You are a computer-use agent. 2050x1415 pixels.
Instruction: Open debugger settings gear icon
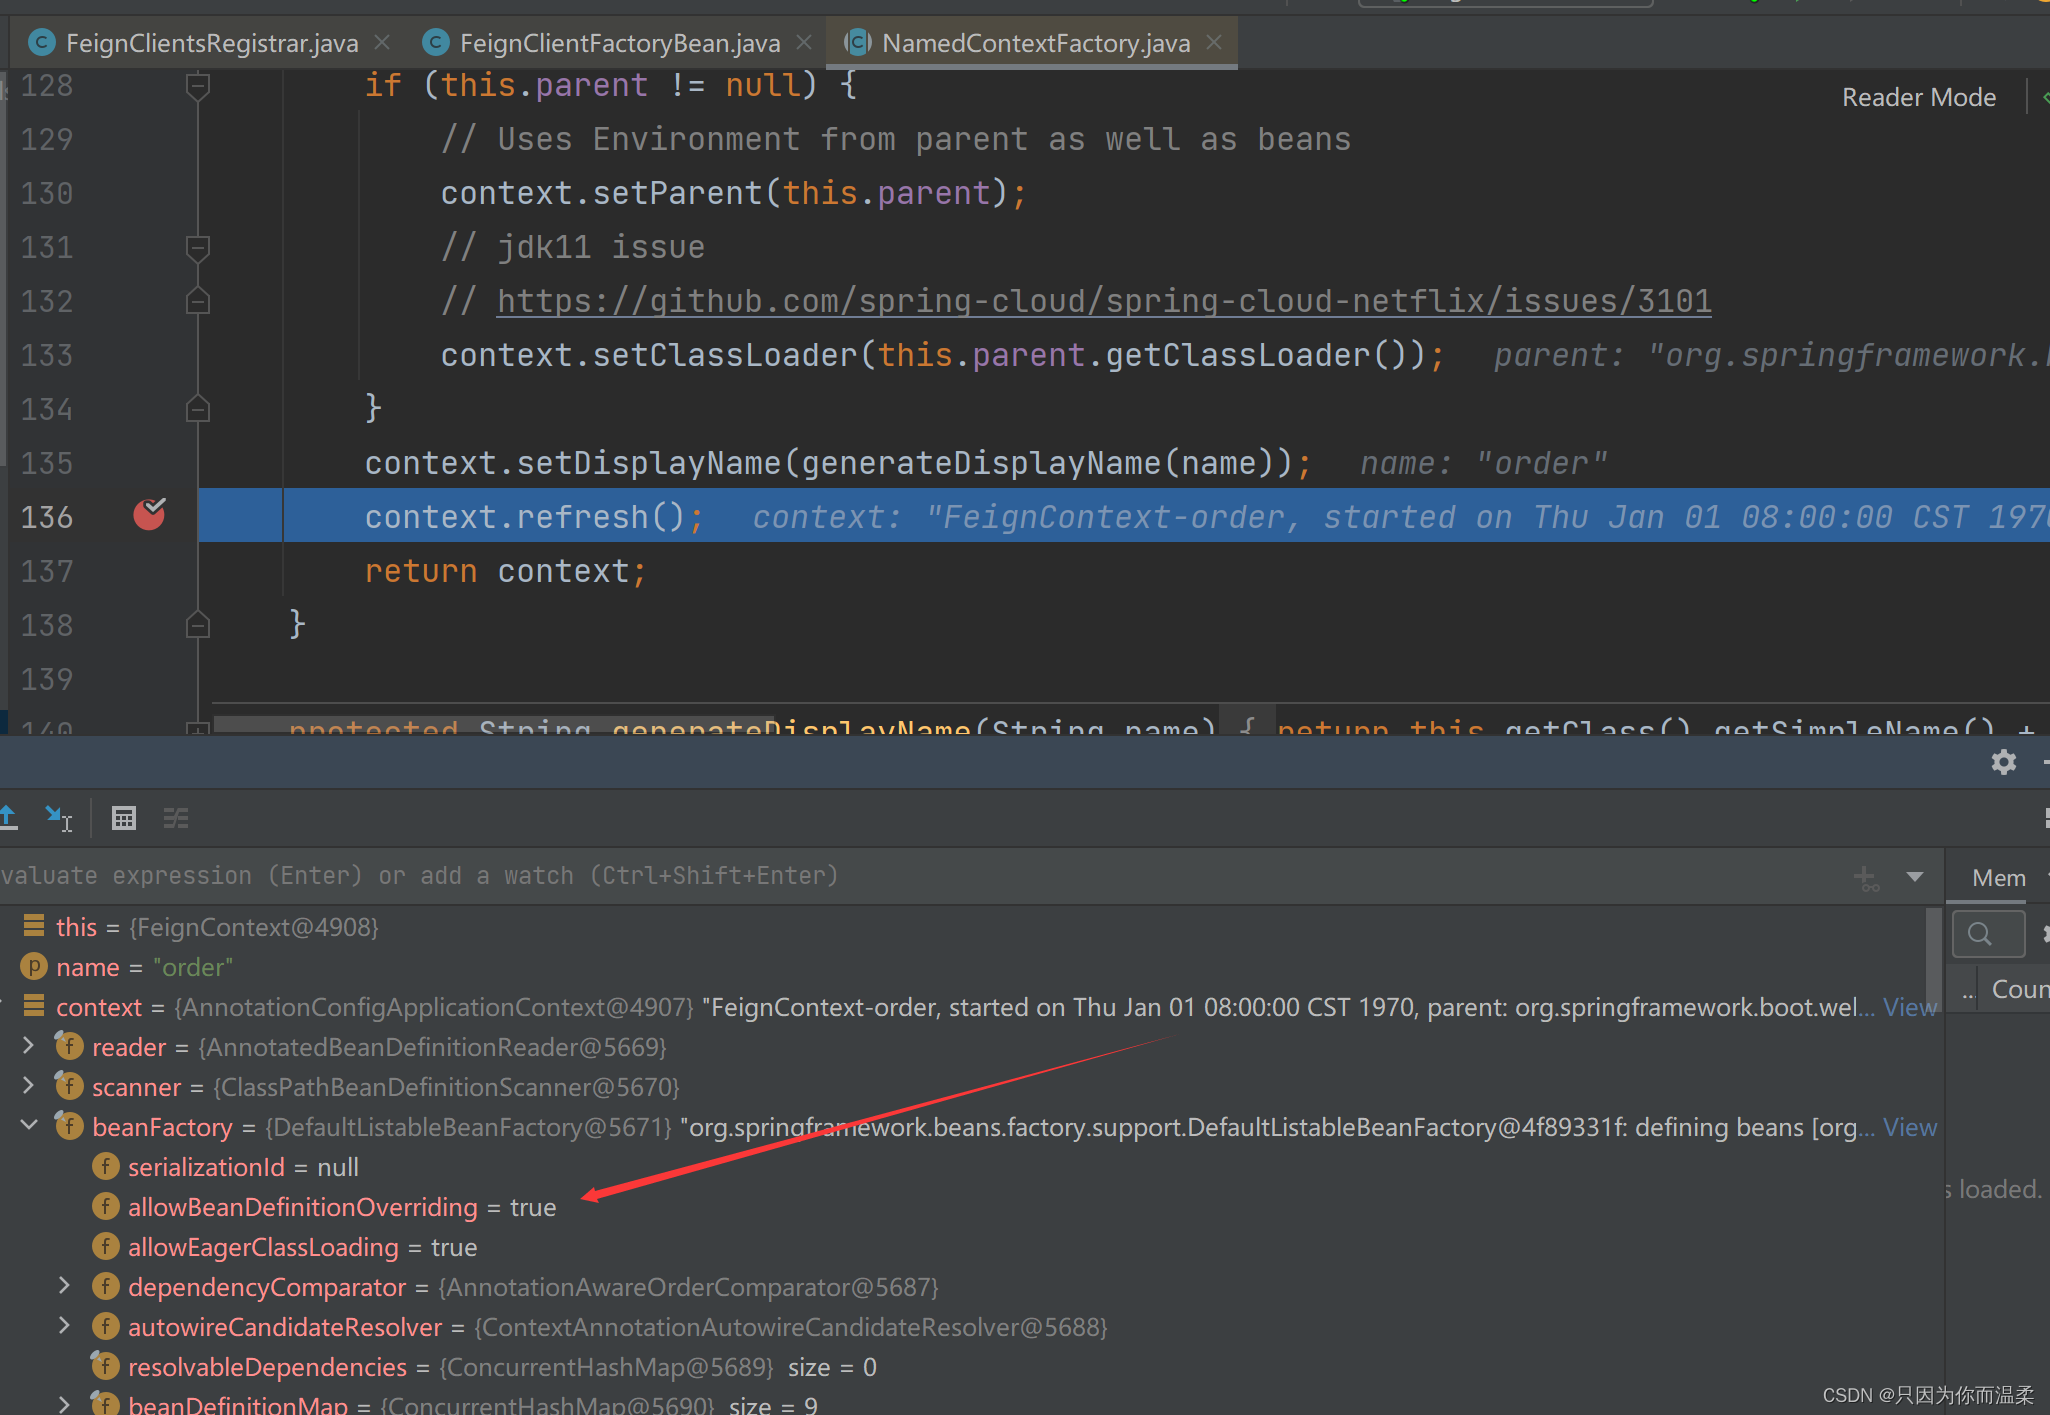click(2003, 763)
